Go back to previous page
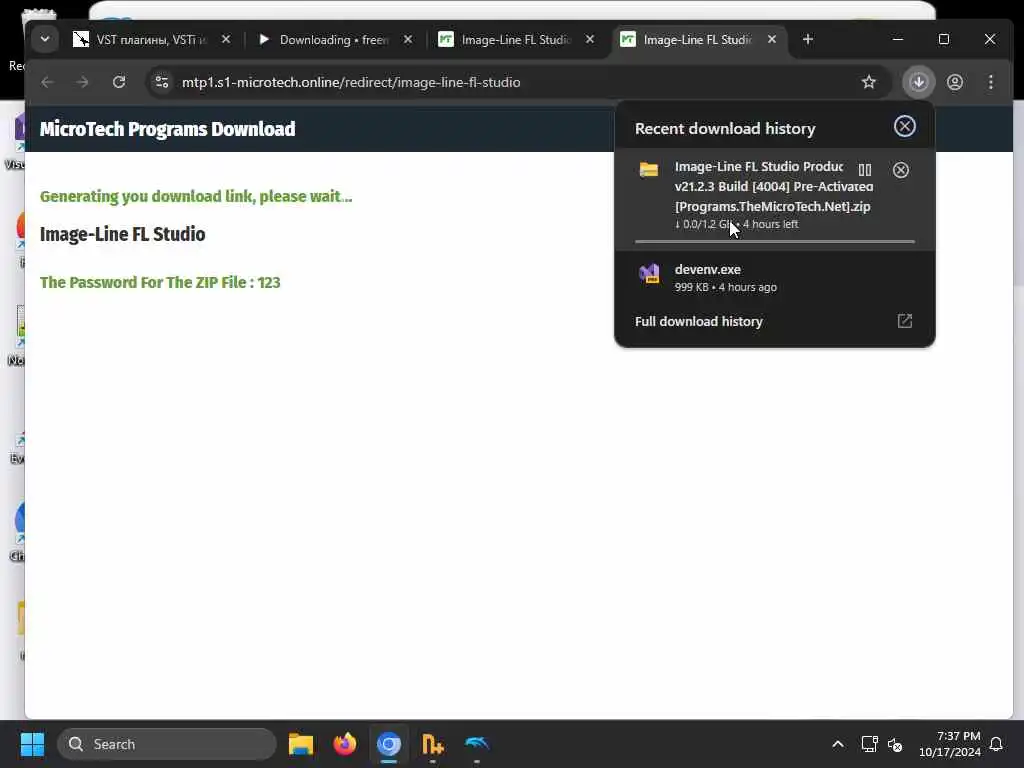1024x768 pixels. [47, 82]
